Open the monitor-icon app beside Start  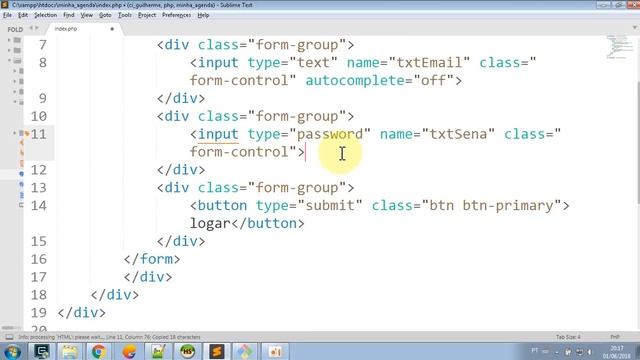point(41,352)
